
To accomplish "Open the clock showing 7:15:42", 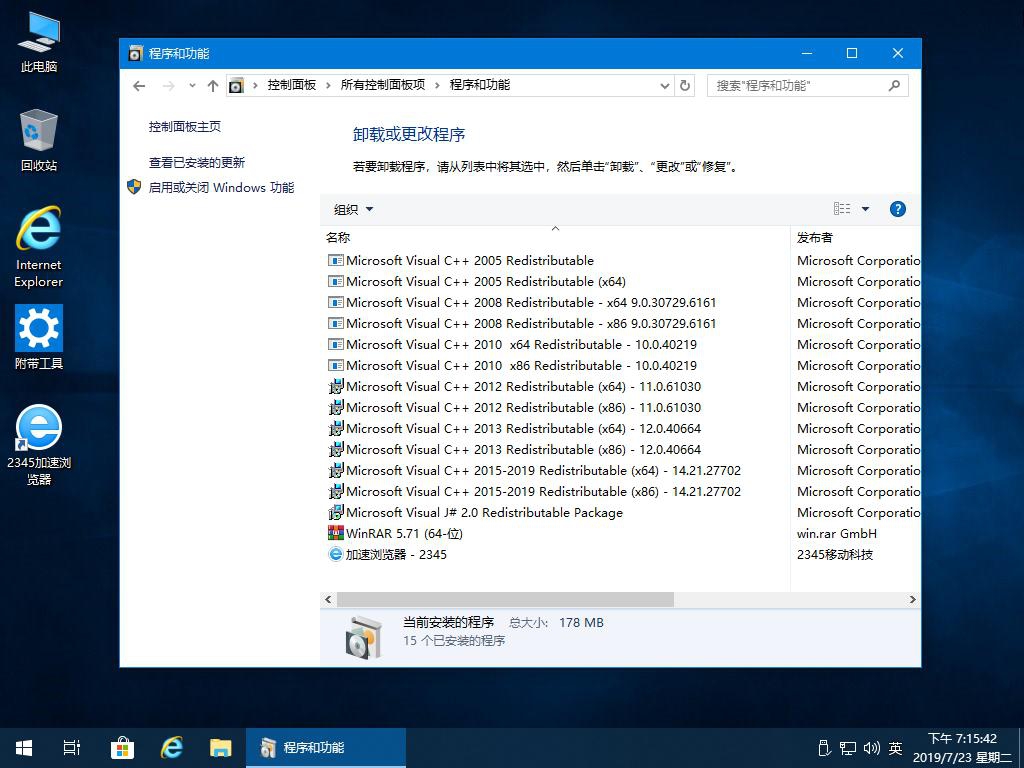I will click(963, 748).
